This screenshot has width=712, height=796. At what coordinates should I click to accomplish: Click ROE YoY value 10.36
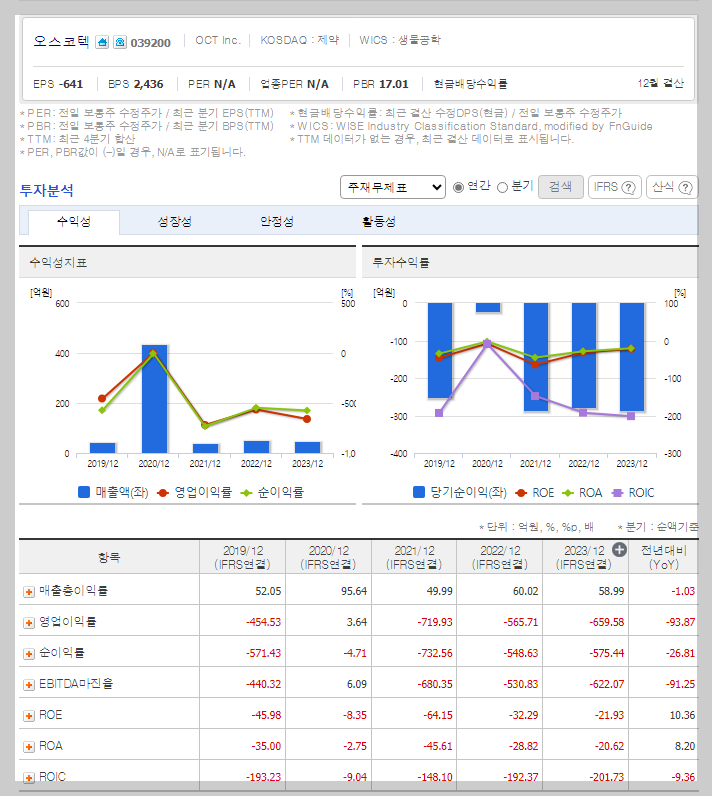[x=683, y=715]
